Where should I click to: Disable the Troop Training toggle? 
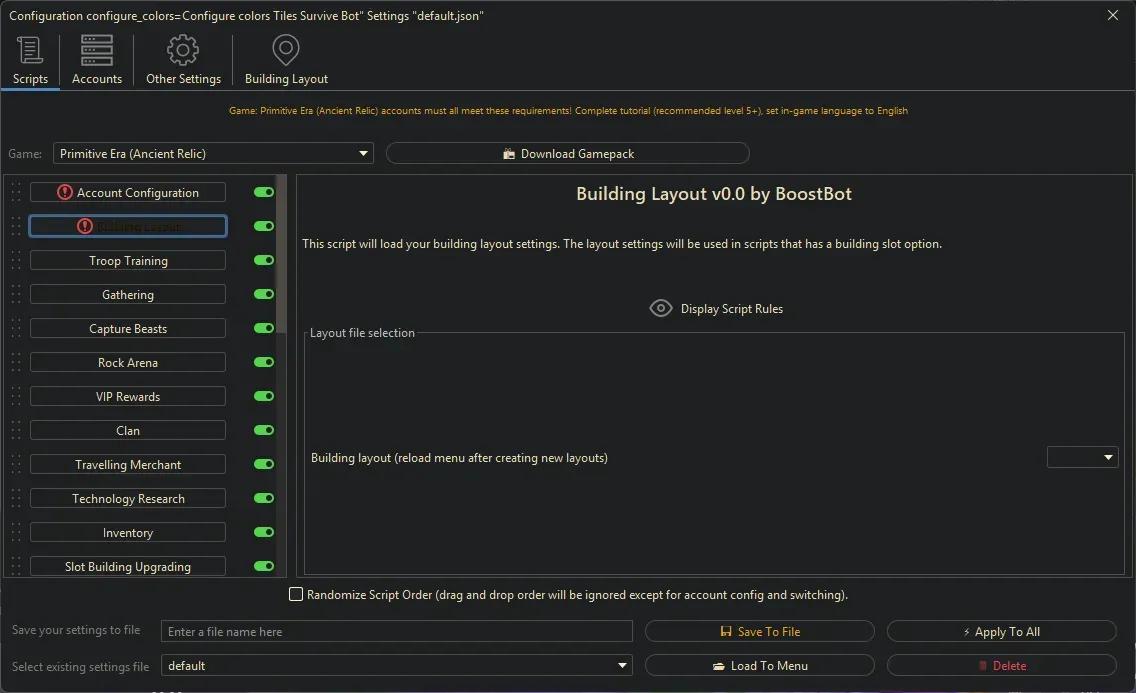pyautogui.click(x=263, y=260)
